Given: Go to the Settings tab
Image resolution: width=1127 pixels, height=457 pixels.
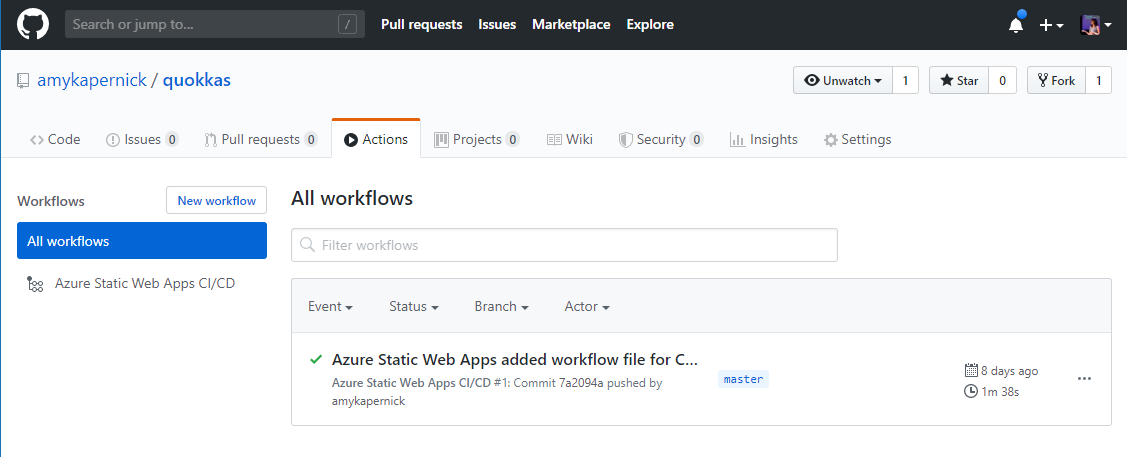Looking at the screenshot, I should (x=857, y=139).
